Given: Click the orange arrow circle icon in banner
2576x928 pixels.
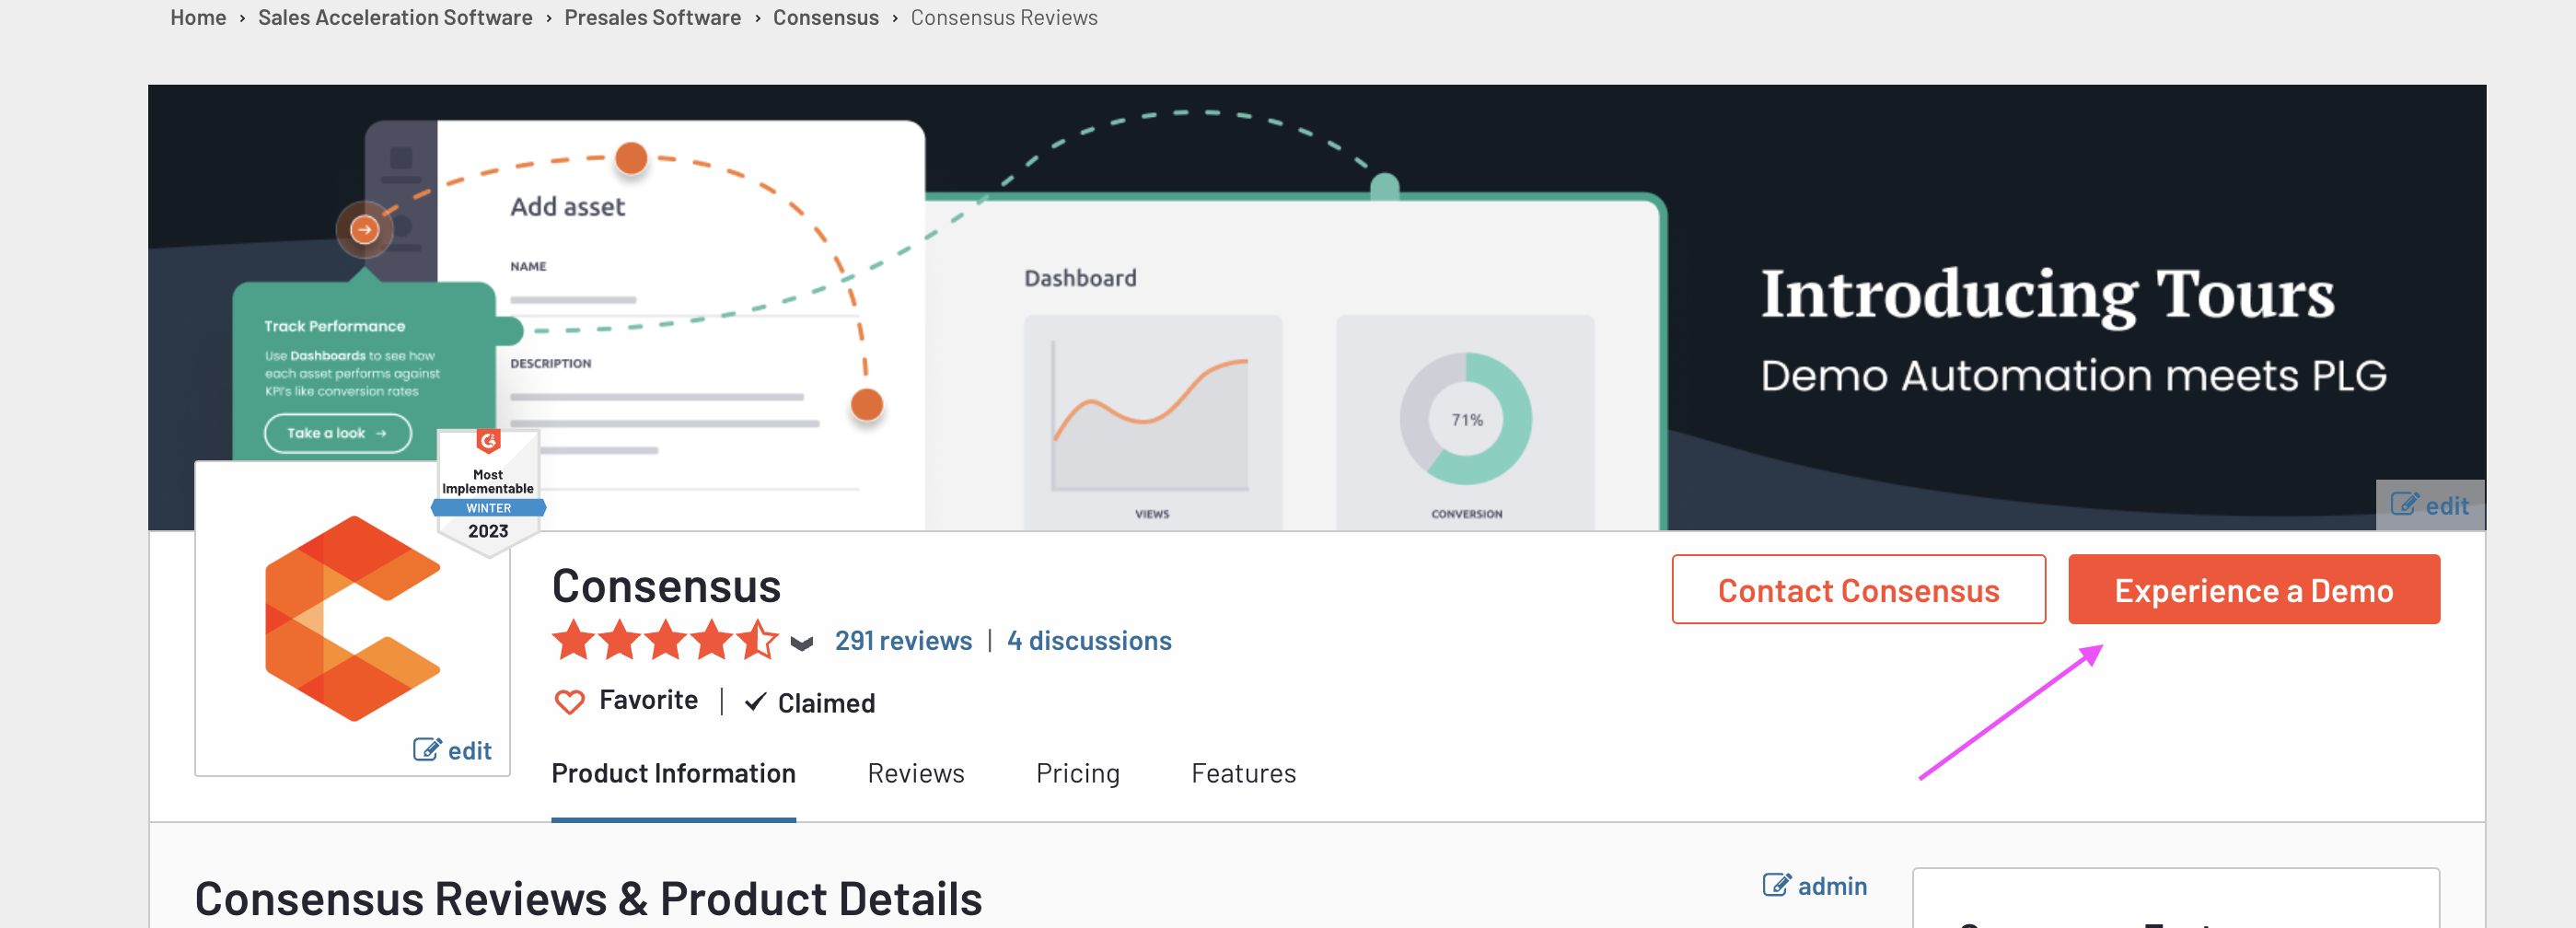Looking at the screenshot, I should tap(364, 230).
